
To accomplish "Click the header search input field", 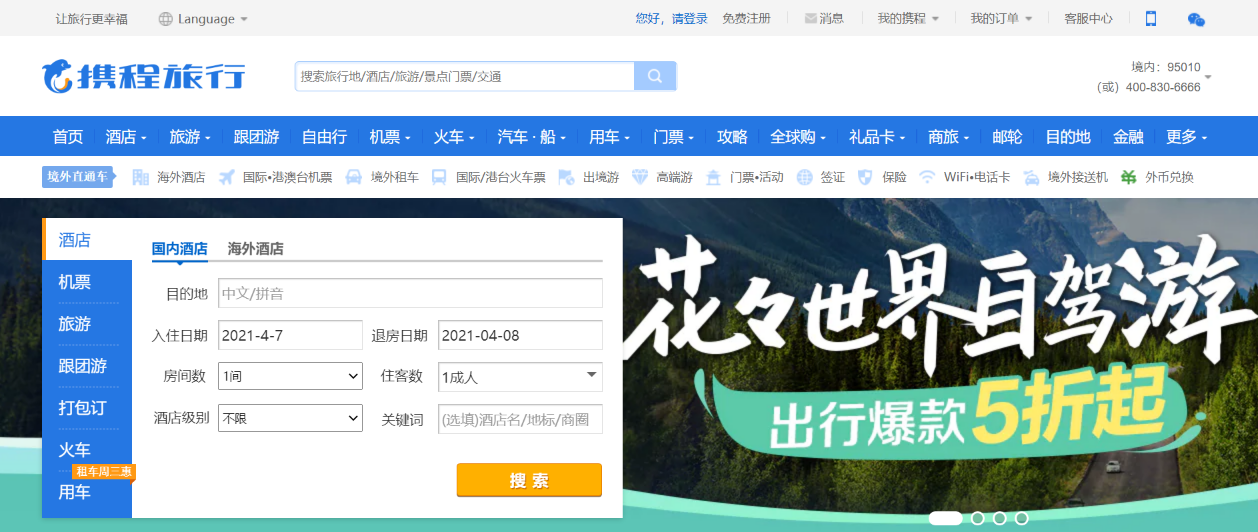I will pos(465,76).
